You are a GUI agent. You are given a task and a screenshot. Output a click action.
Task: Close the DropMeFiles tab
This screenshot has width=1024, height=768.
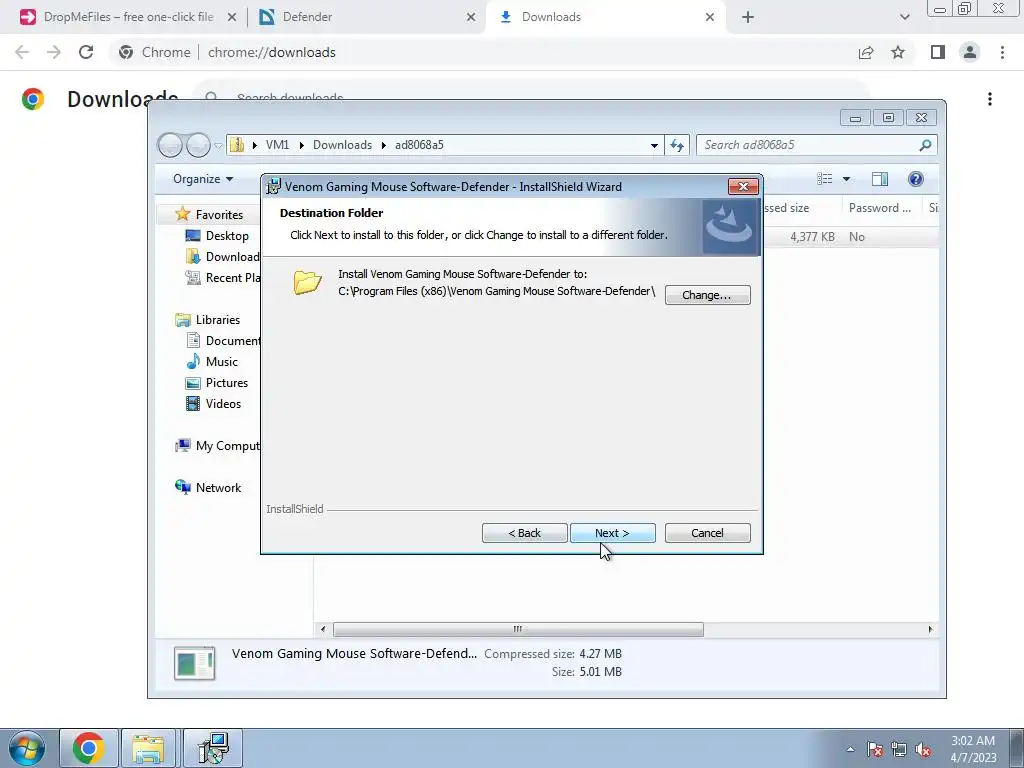pyautogui.click(x=232, y=18)
